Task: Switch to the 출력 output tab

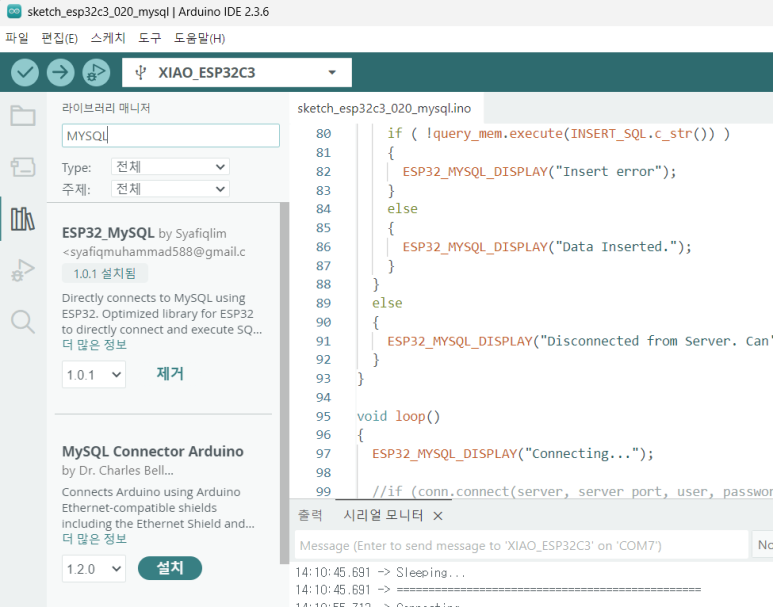Action: pyautogui.click(x=310, y=516)
